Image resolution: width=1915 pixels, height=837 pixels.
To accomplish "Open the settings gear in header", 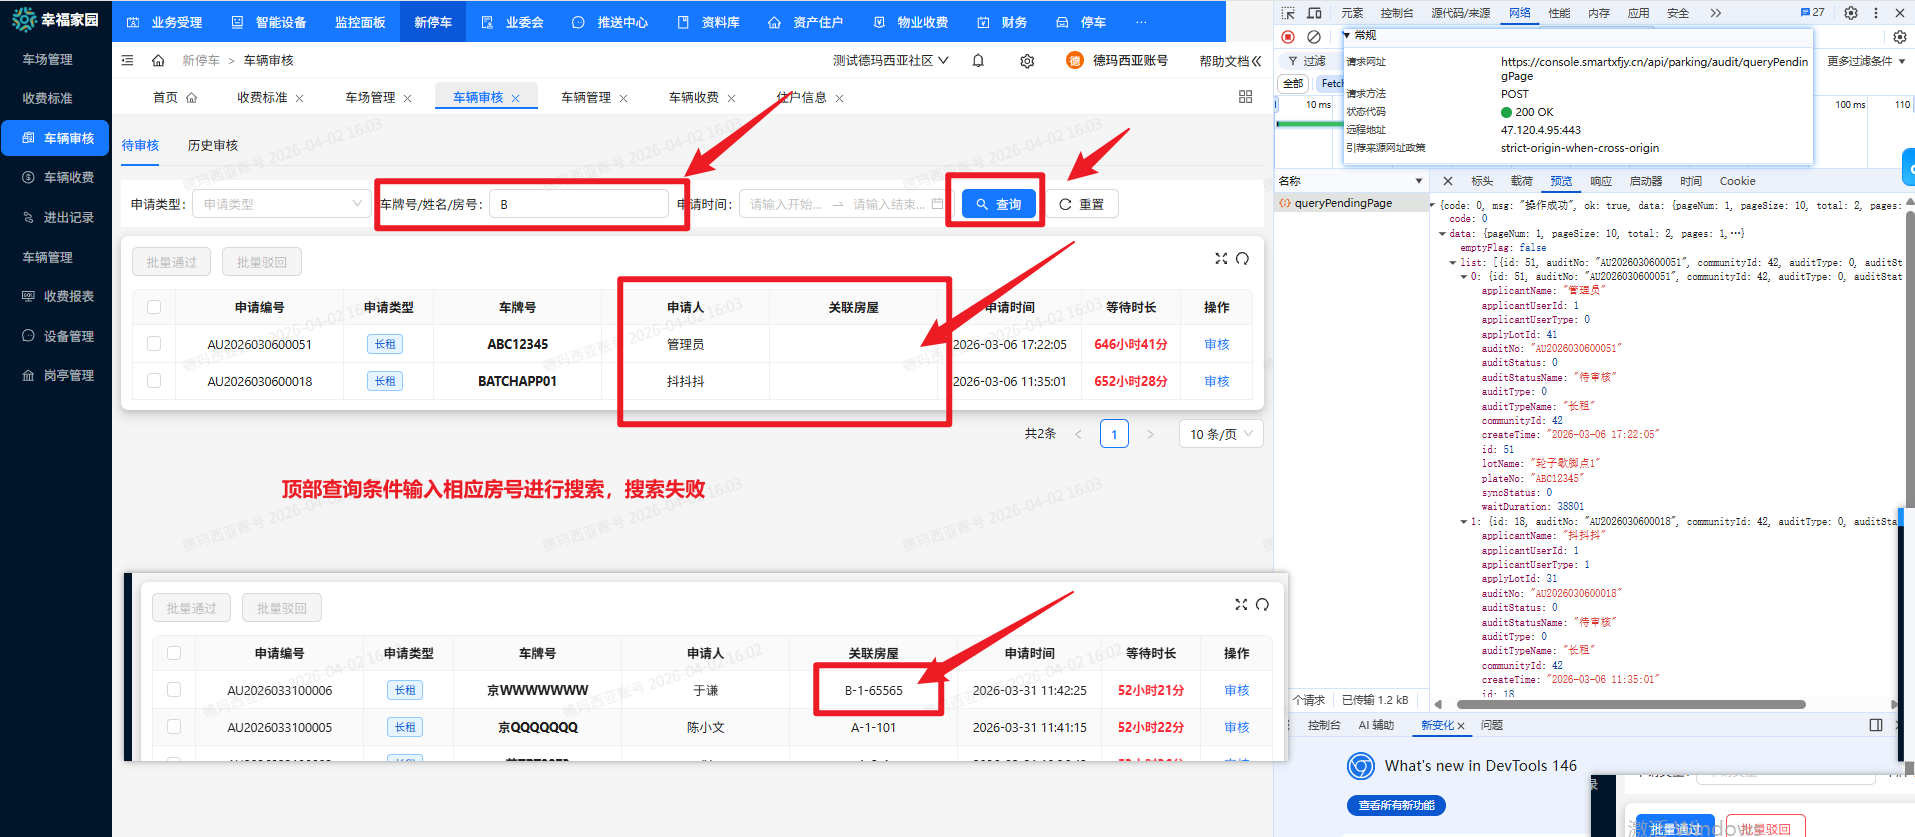I will point(1027,61).
